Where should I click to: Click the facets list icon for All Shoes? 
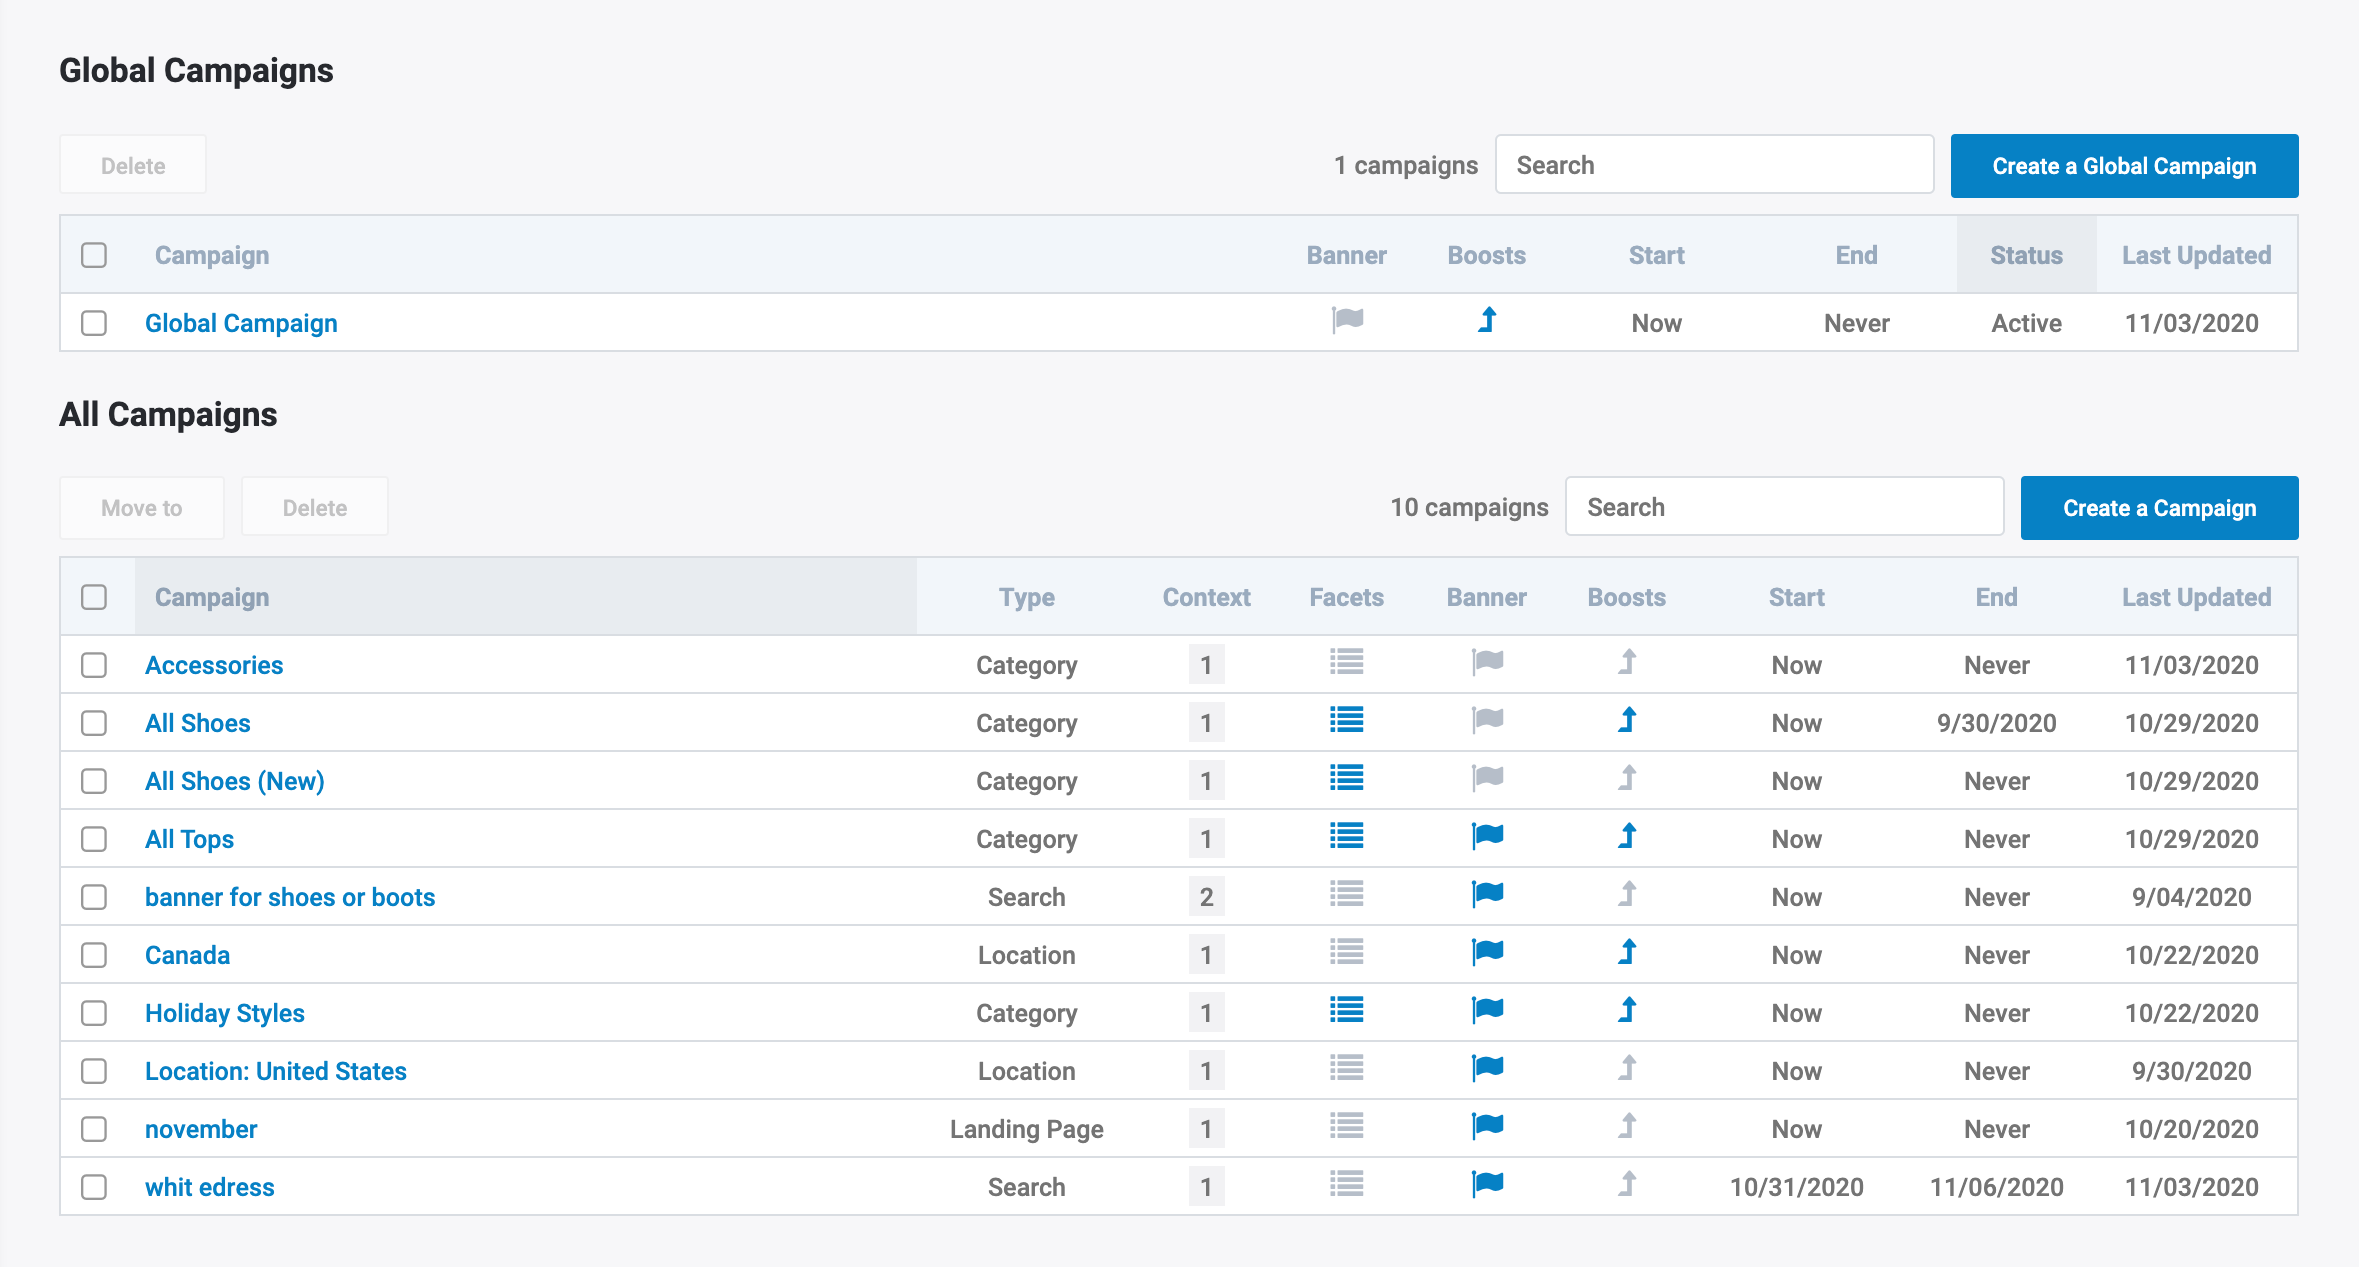pos(1346,721)
